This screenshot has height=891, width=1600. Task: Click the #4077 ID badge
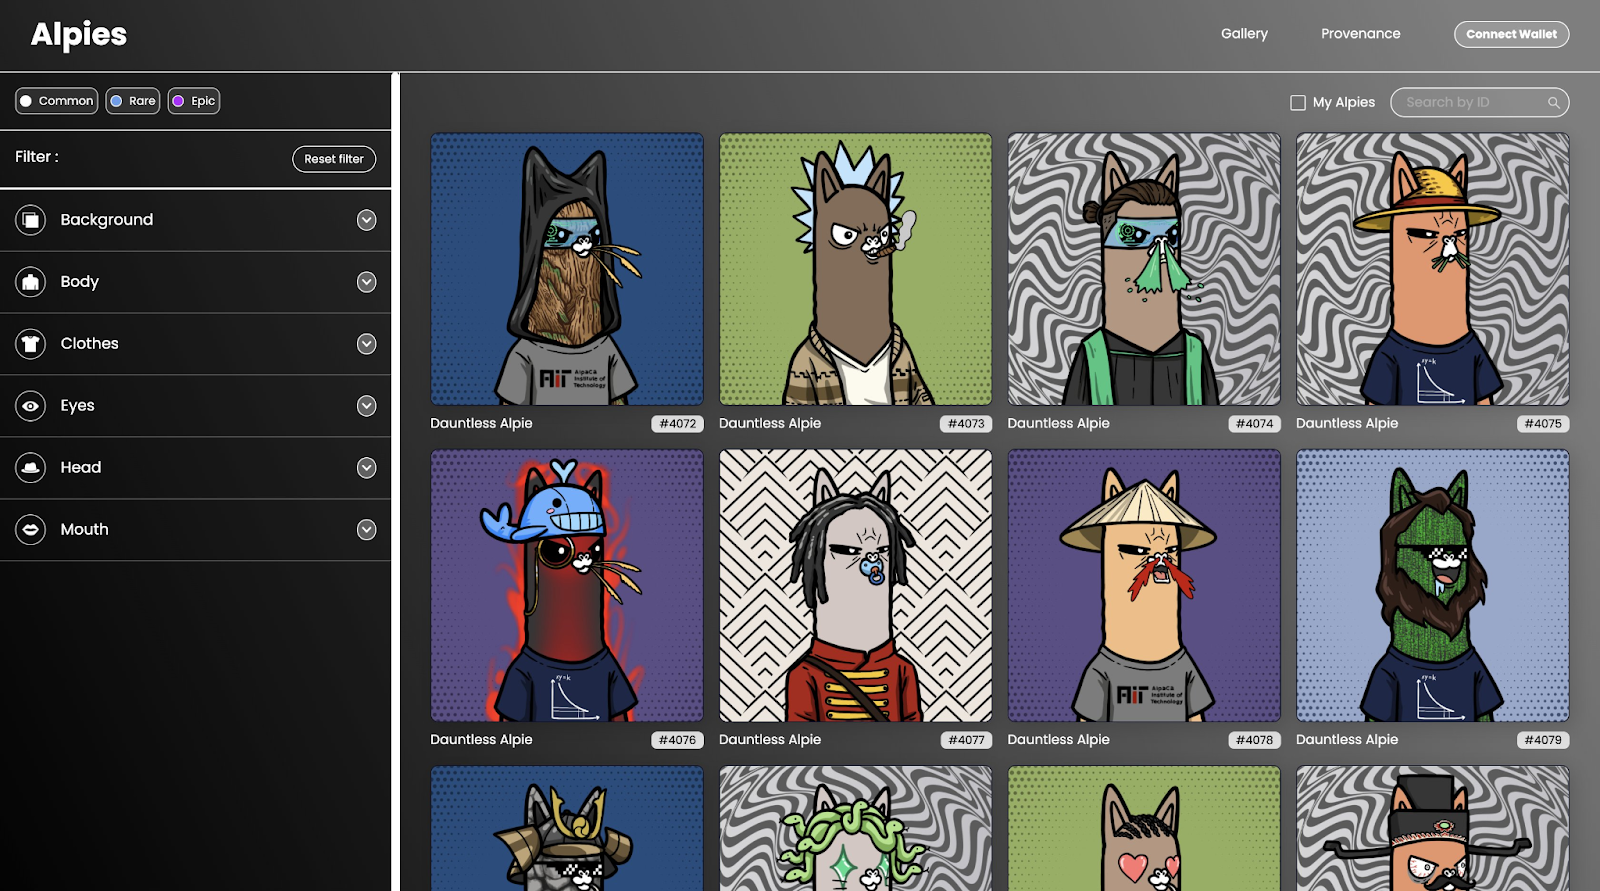coord(966,740)
